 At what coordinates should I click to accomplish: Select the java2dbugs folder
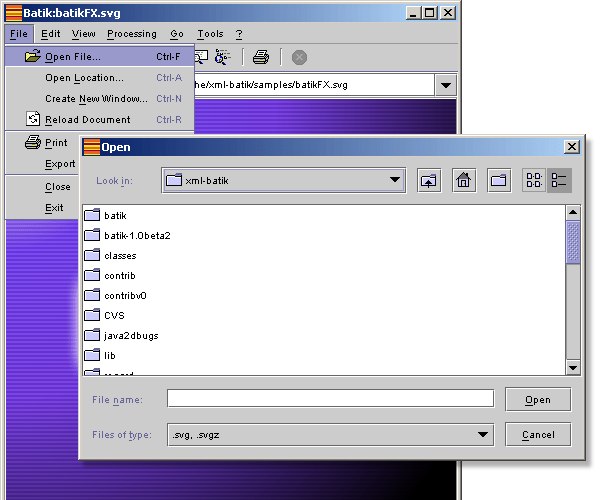130,335
